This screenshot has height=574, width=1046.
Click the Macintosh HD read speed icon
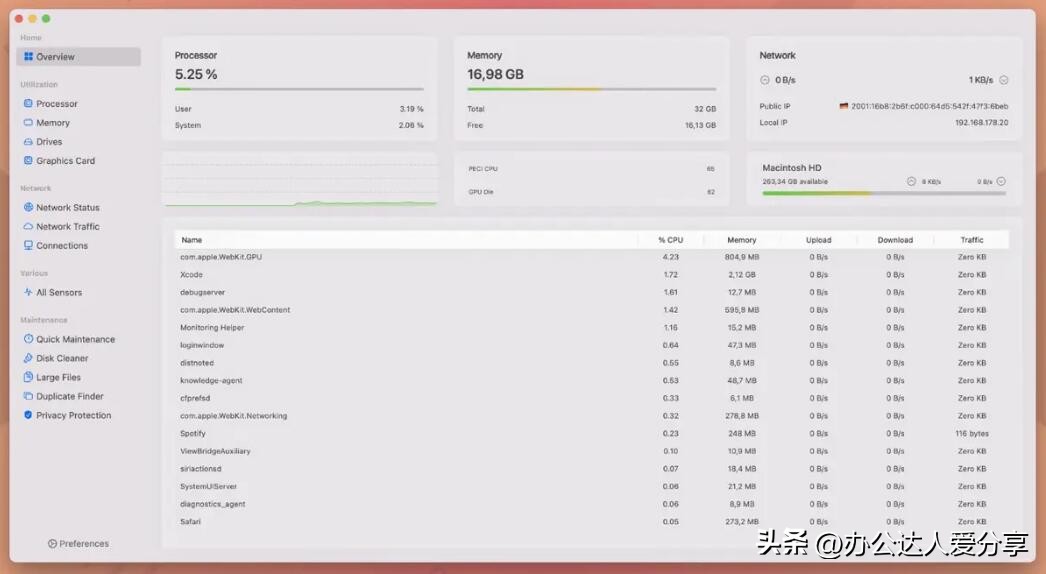(x=911, y=182)
